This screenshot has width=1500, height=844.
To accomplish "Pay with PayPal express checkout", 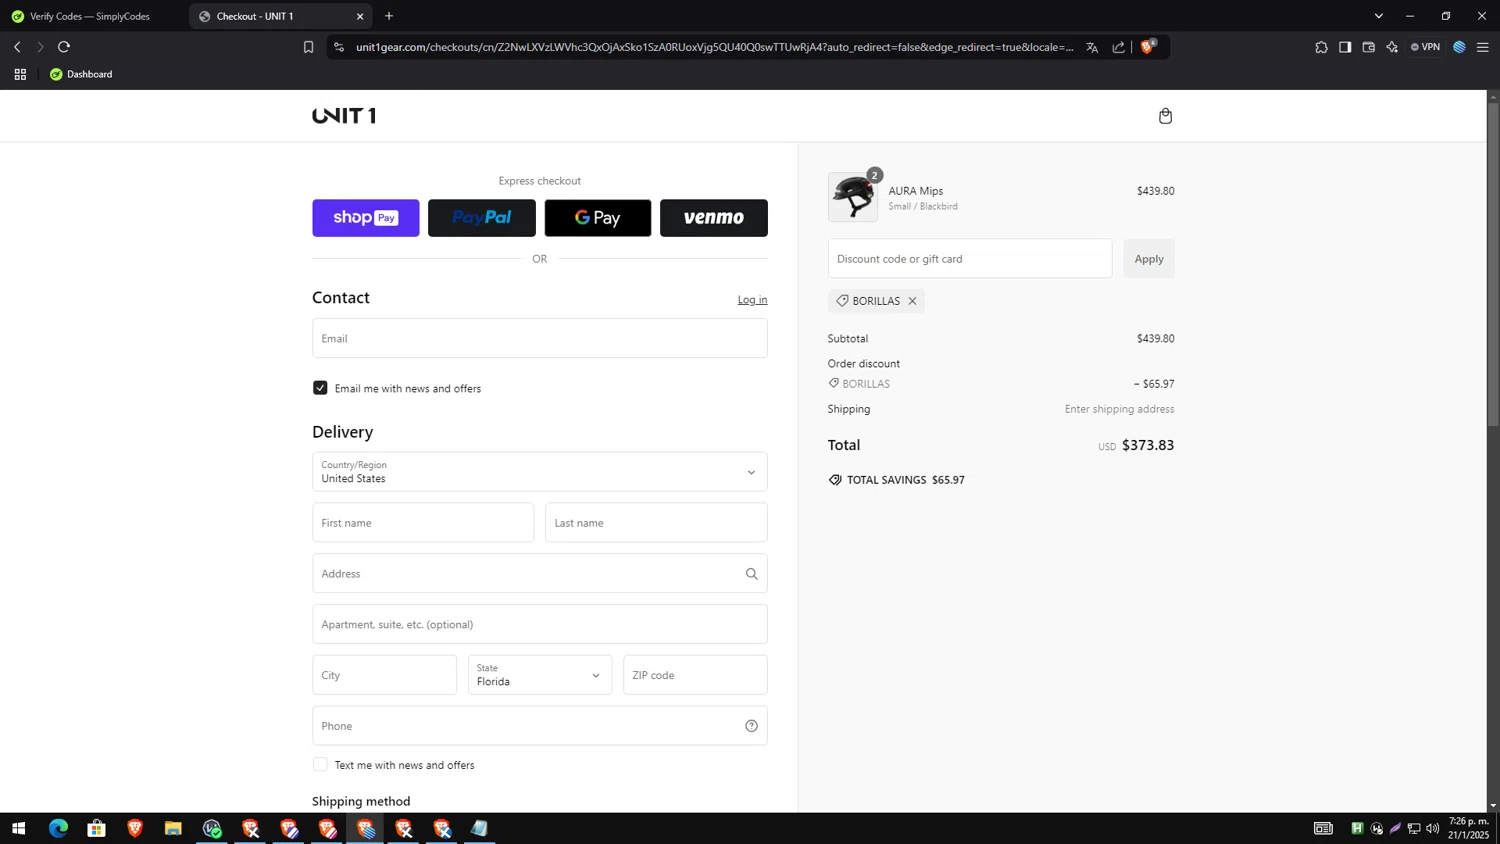I will point(482,218).
